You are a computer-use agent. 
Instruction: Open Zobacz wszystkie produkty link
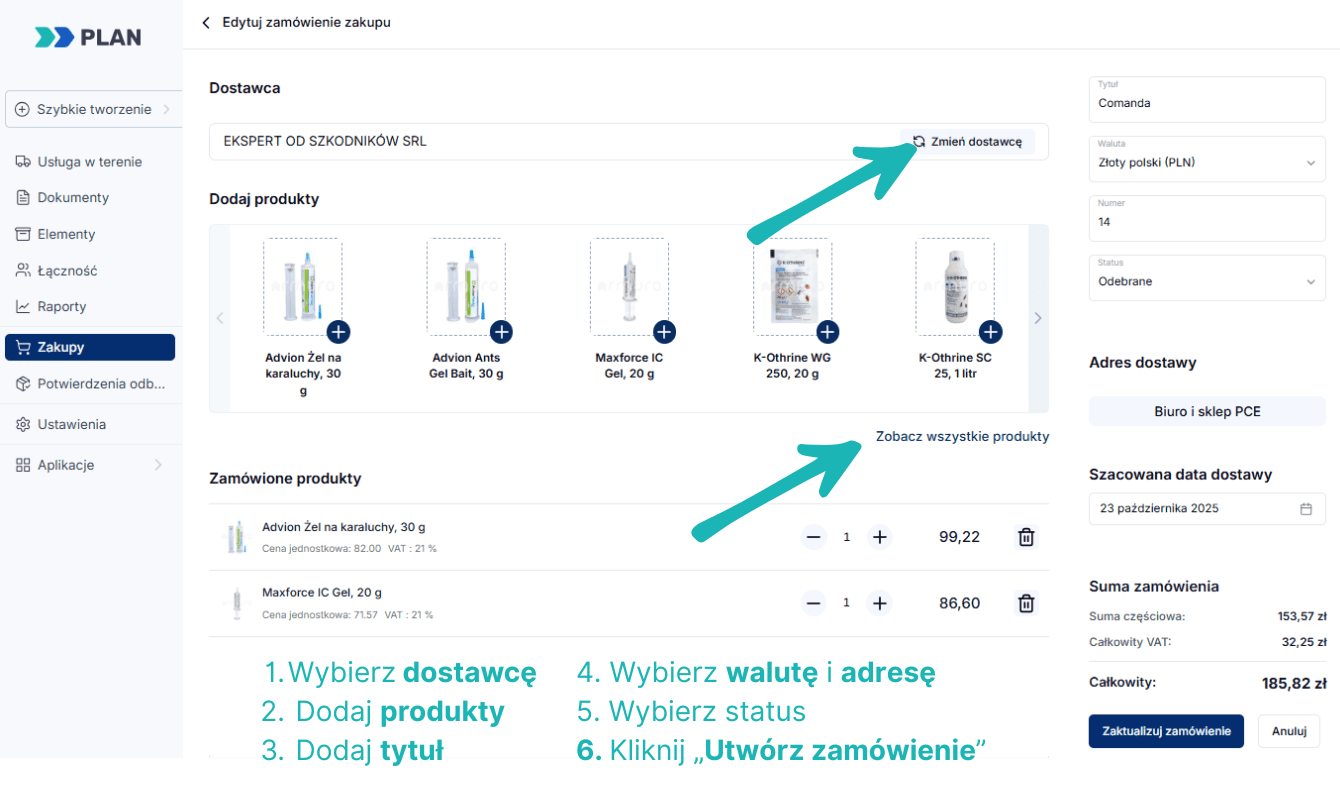[962, 436]
